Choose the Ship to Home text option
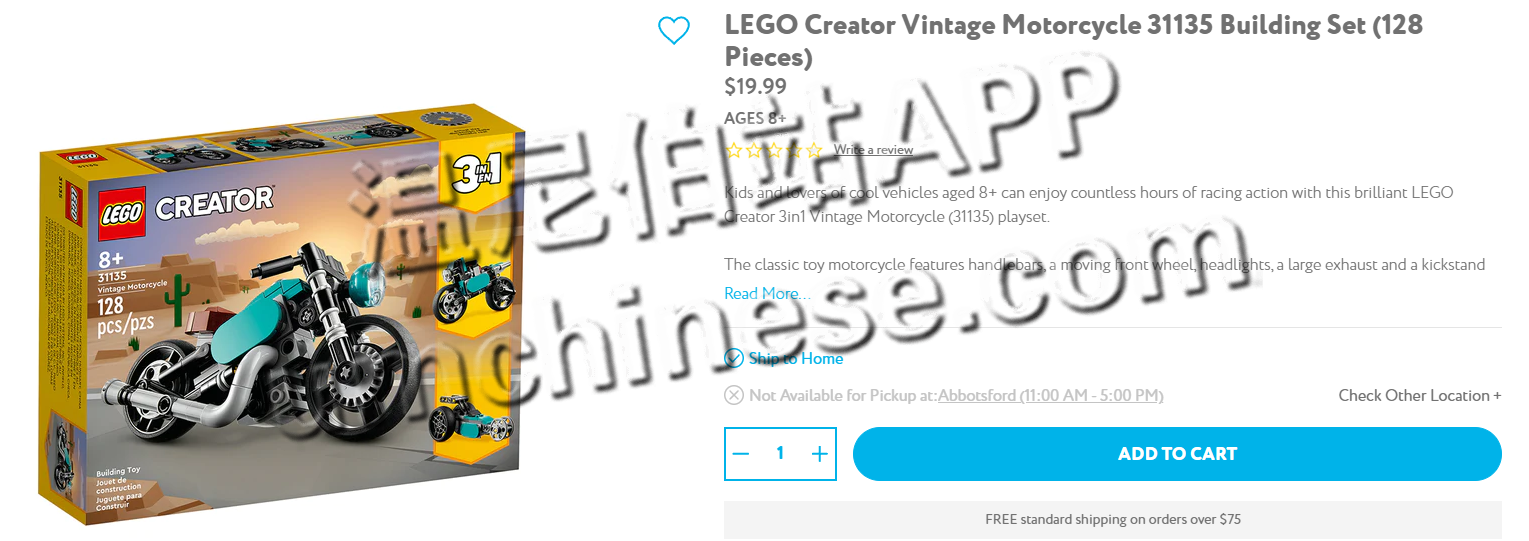Viewport: 1529px width, 541px height. point(796,358)
